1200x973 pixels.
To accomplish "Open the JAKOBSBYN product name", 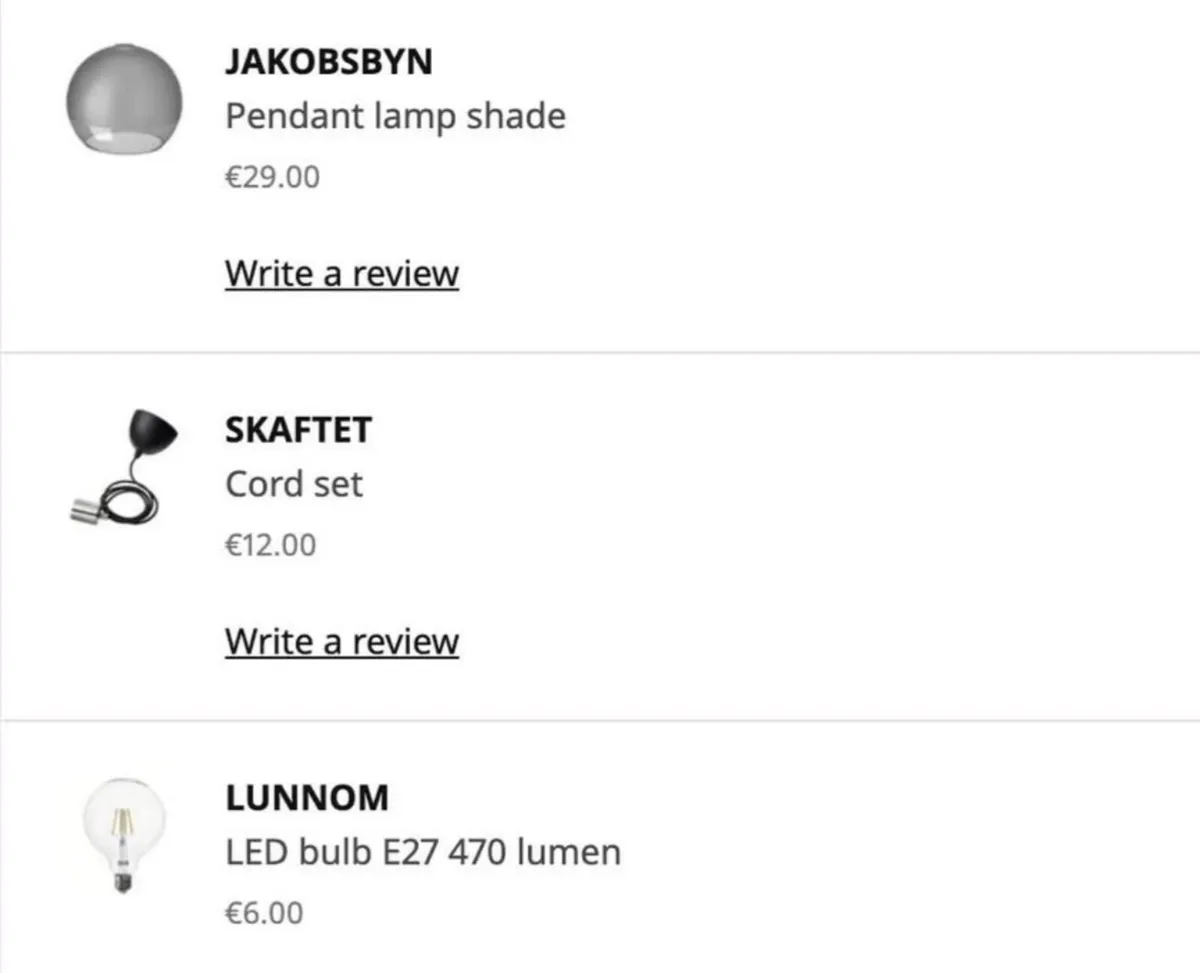I will point(330,62).
